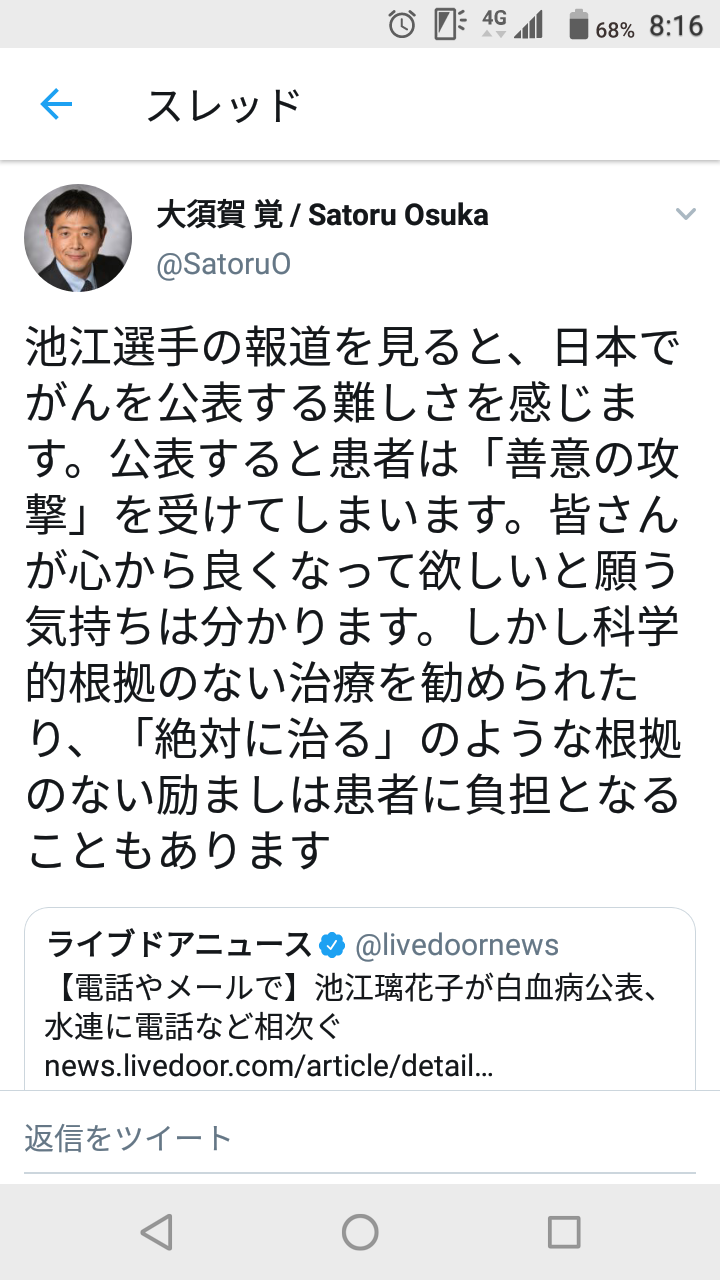Tap the ライブドアニュース verified badge
The image size is (720, 1280).
click(332, 945)
